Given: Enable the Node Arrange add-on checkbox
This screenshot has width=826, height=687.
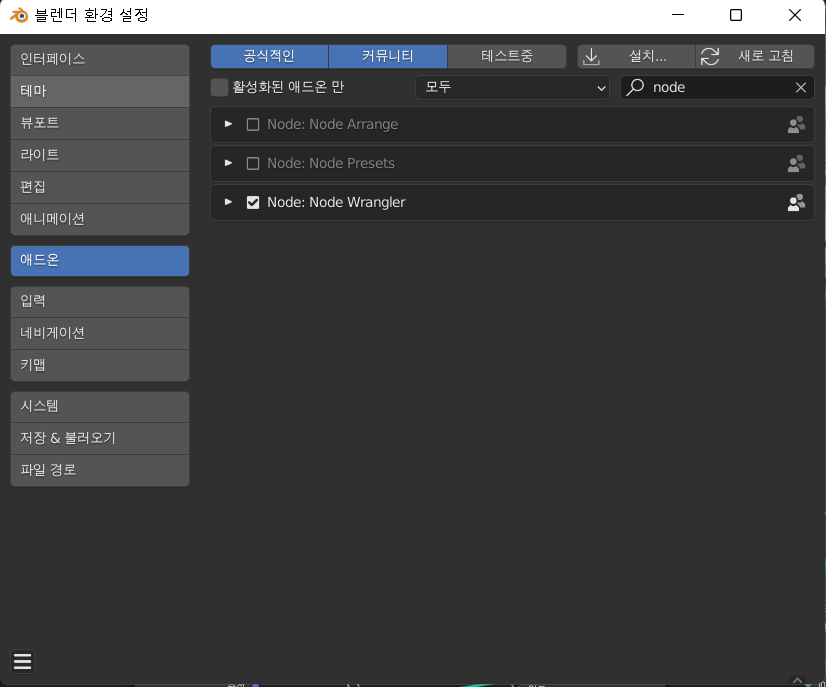Looking at the screenshot, I should (253, 124).
